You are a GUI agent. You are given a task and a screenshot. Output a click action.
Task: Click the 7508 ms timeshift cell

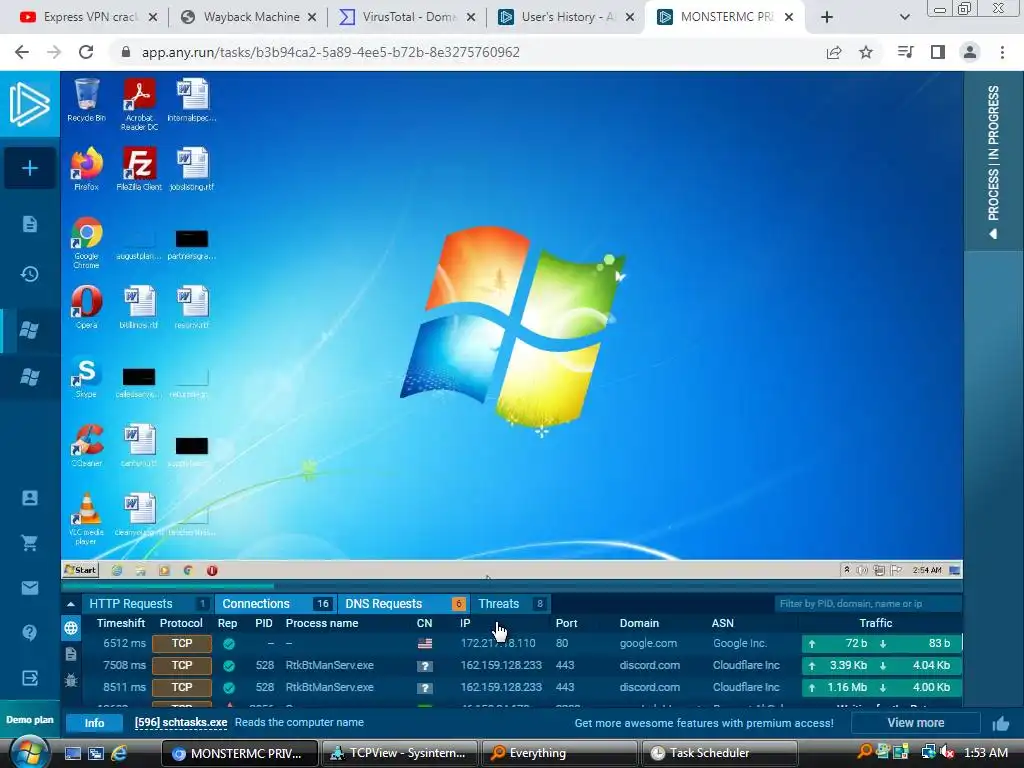point(124,665)
